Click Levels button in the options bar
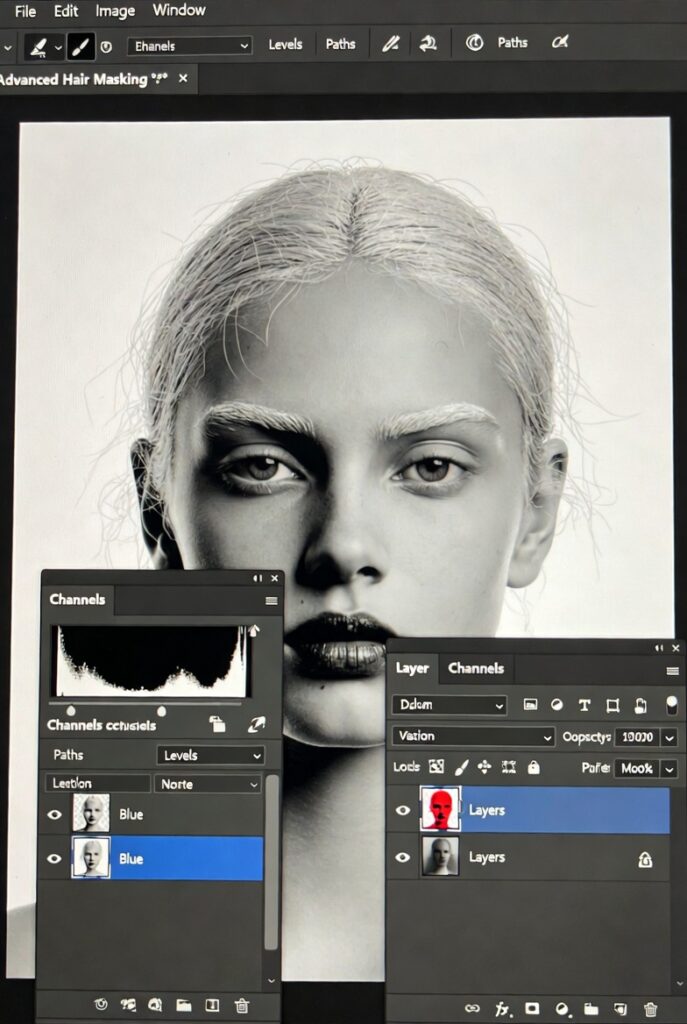Viewport: 687px width, 1024px height. (285, 44)
